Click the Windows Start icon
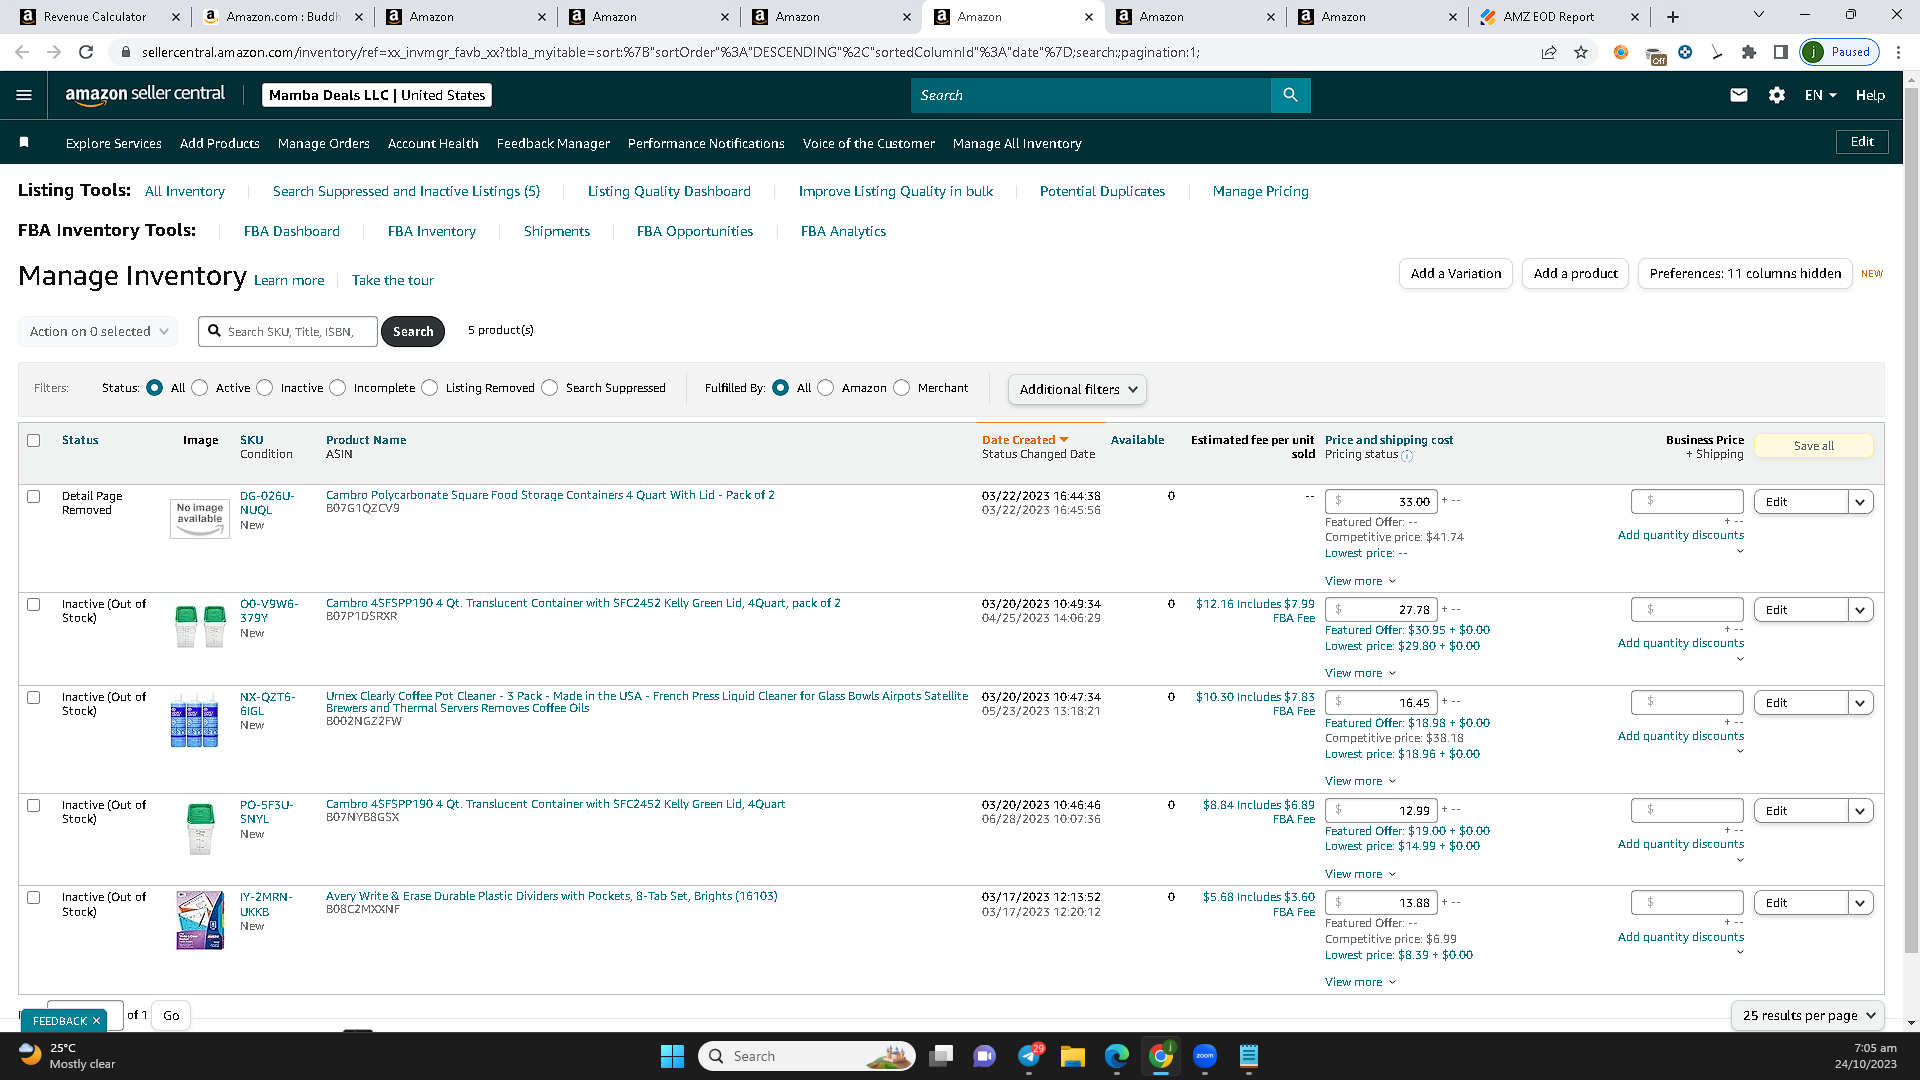This screenshot has height=1080, width=1920. pyautogui.click(x=672, y=1056)
